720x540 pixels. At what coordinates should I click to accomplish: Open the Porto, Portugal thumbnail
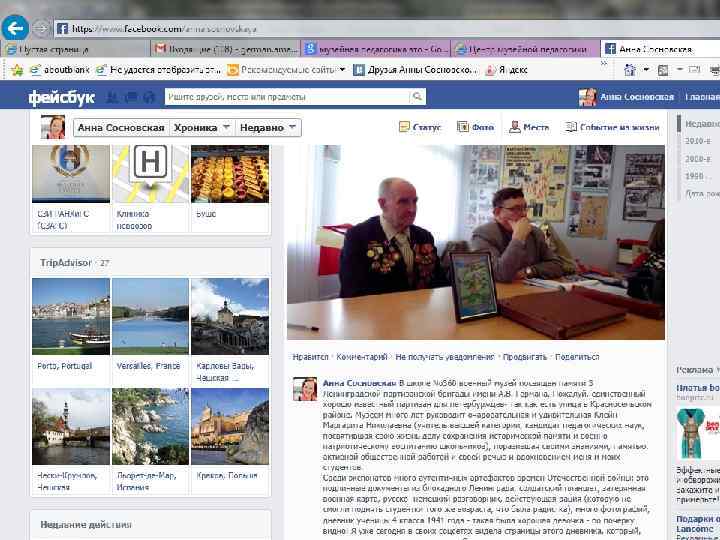coord(71,316)
